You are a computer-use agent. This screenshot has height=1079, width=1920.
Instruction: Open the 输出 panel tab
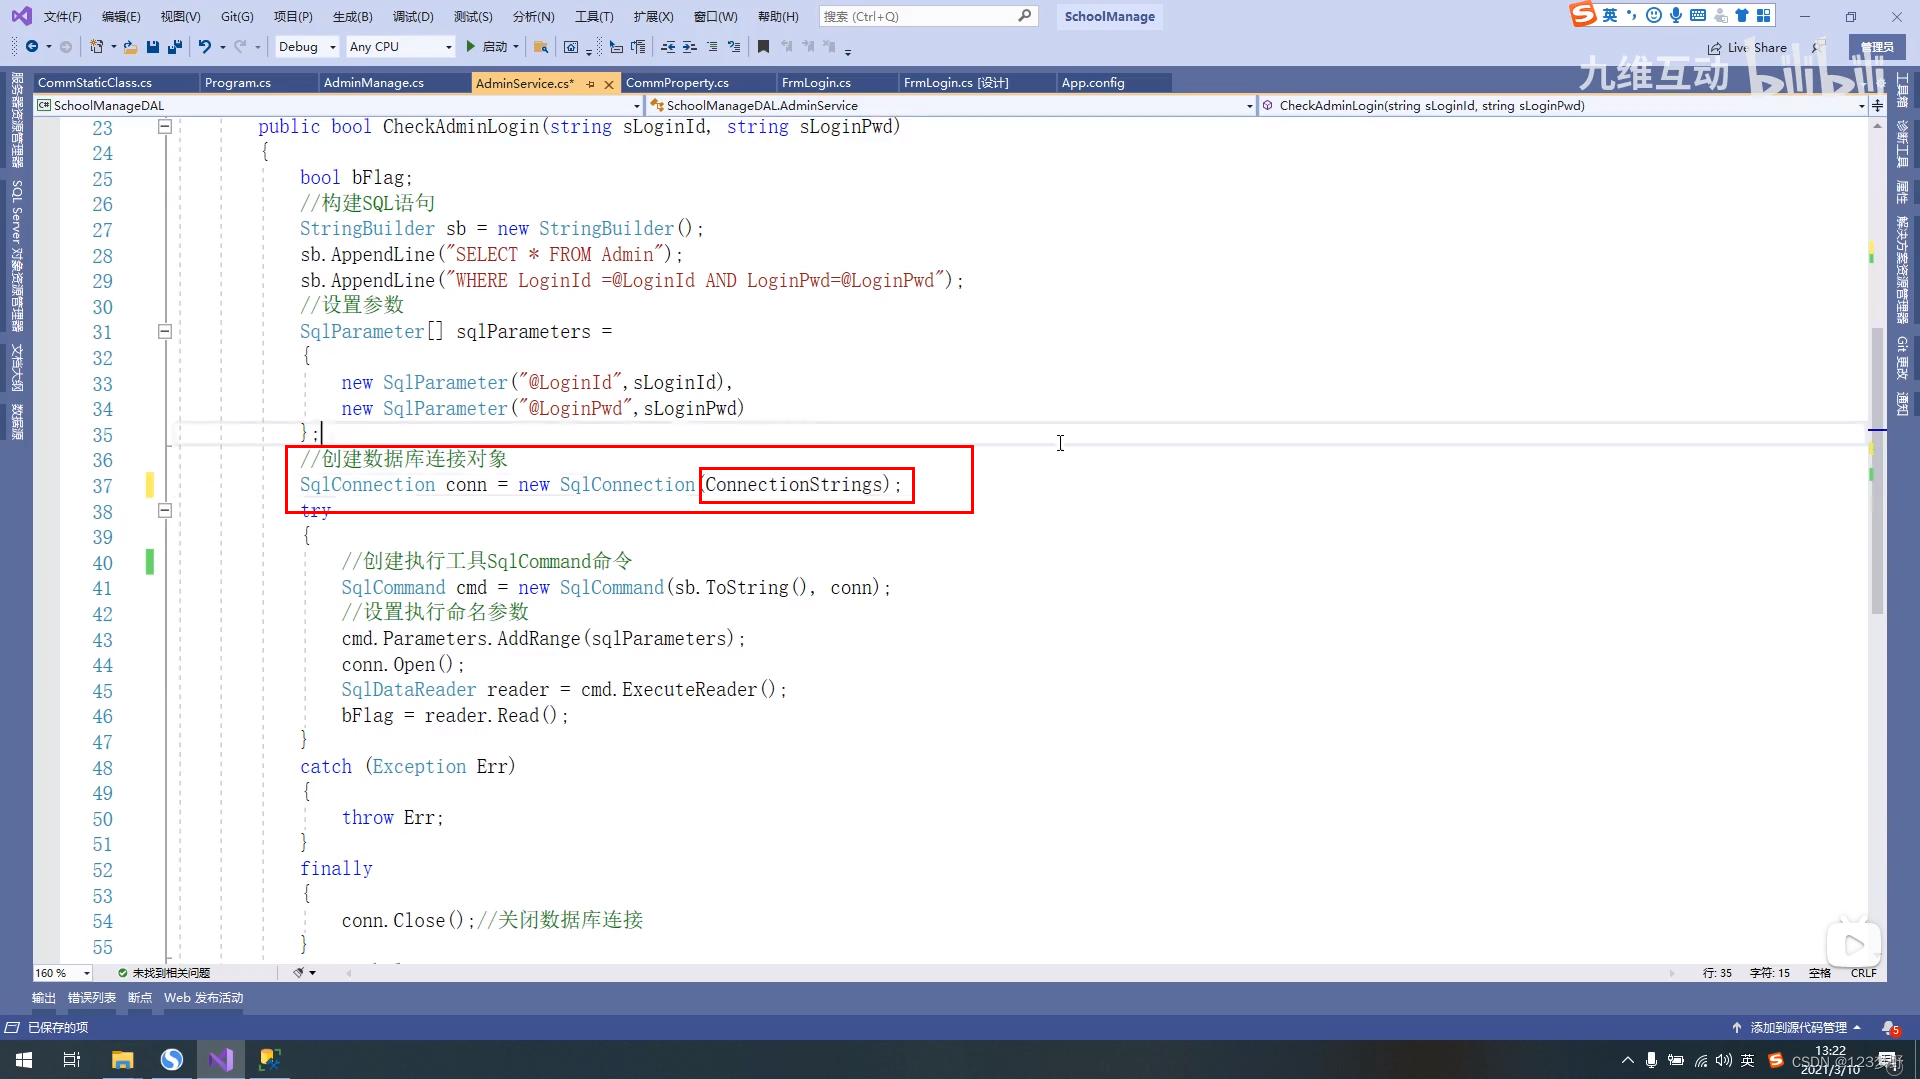tap(44, 998)
